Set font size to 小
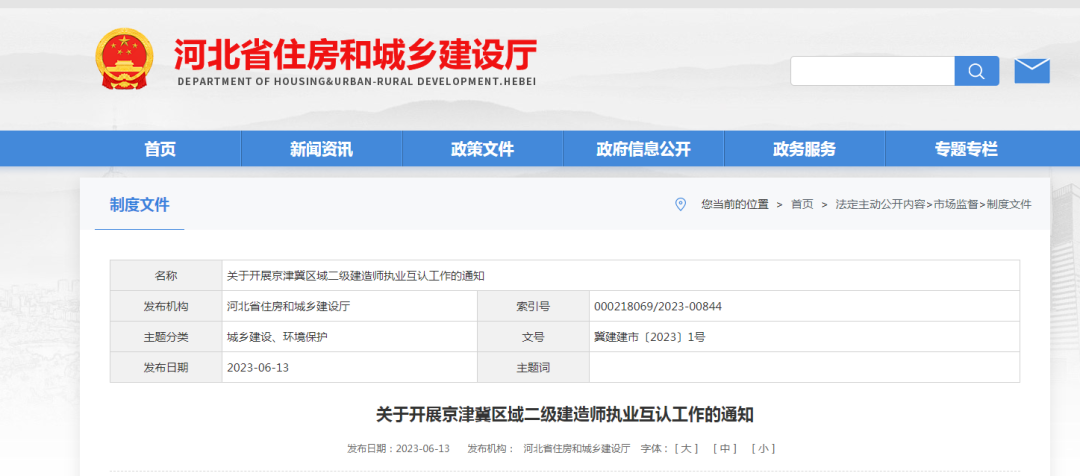1080x476 pixels. coord(763,448)
